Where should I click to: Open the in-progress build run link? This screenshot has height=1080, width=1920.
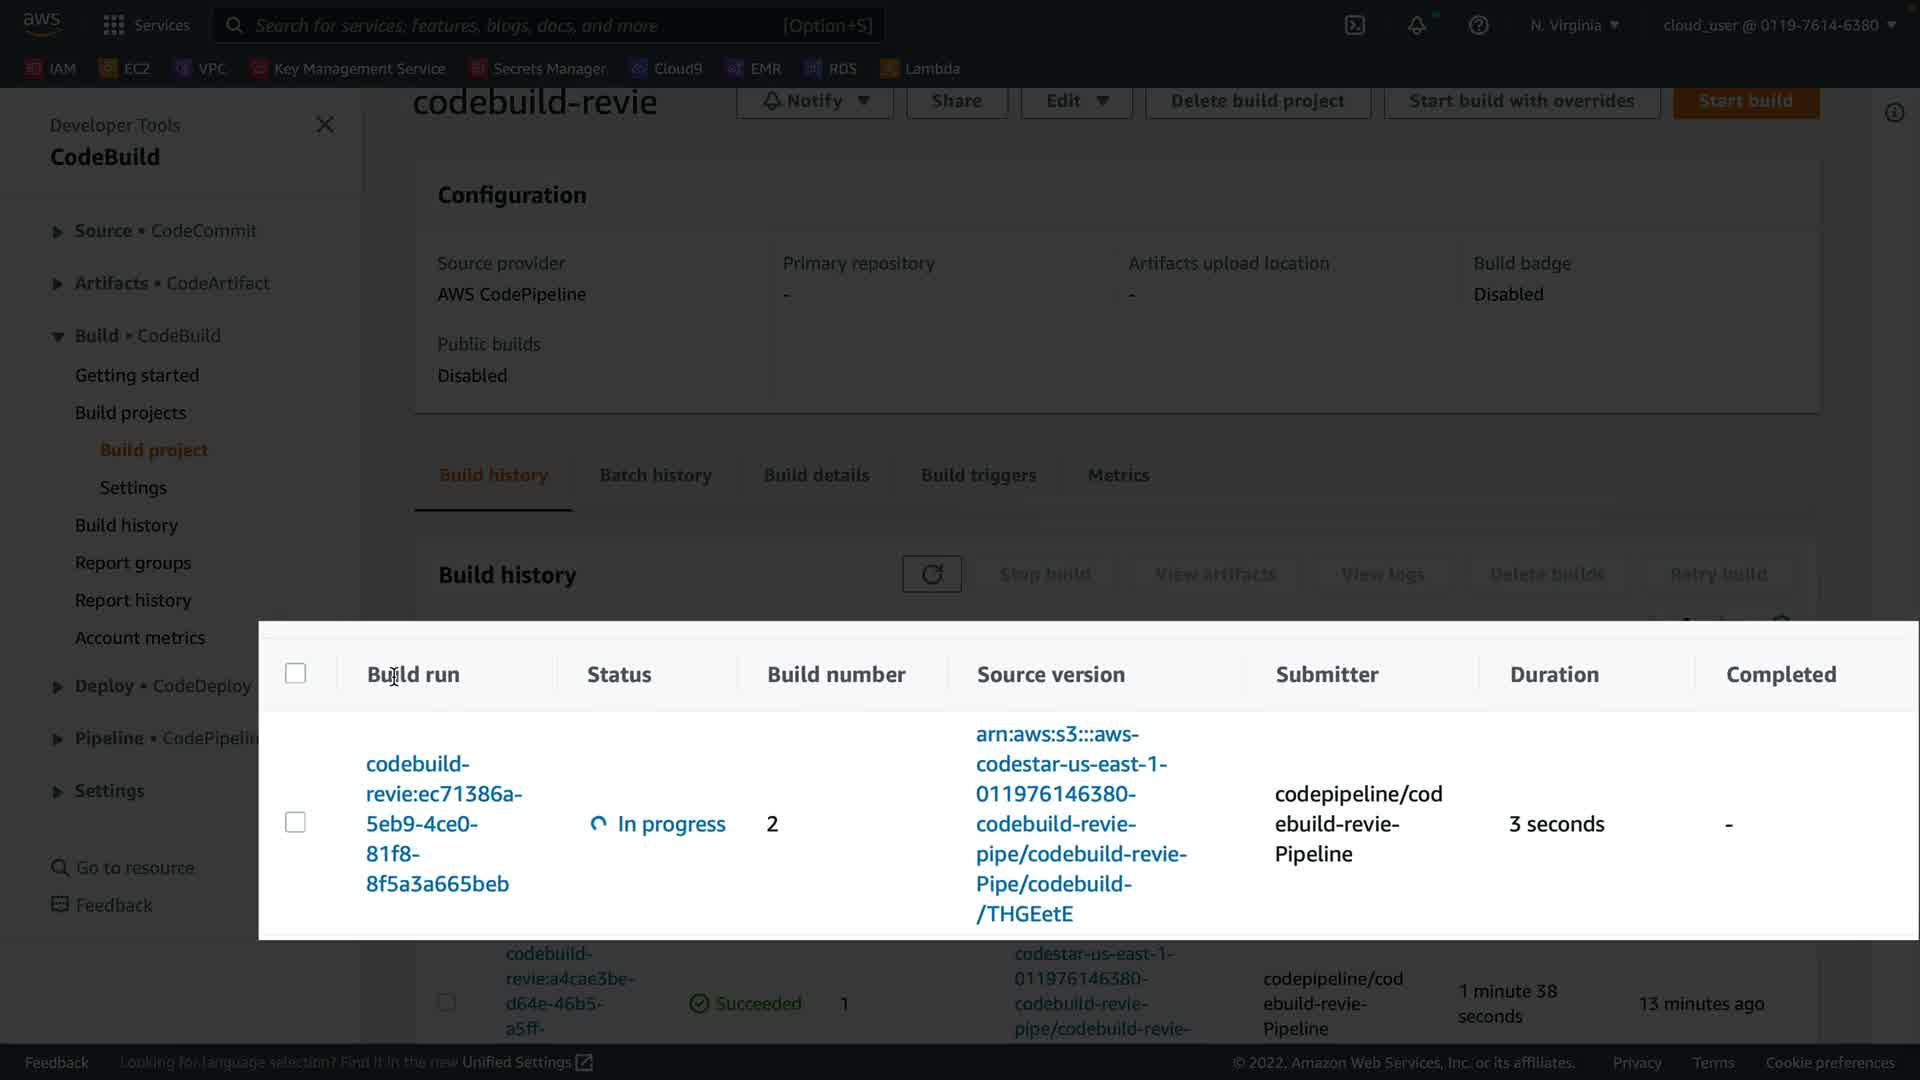[x=443, y=823]
